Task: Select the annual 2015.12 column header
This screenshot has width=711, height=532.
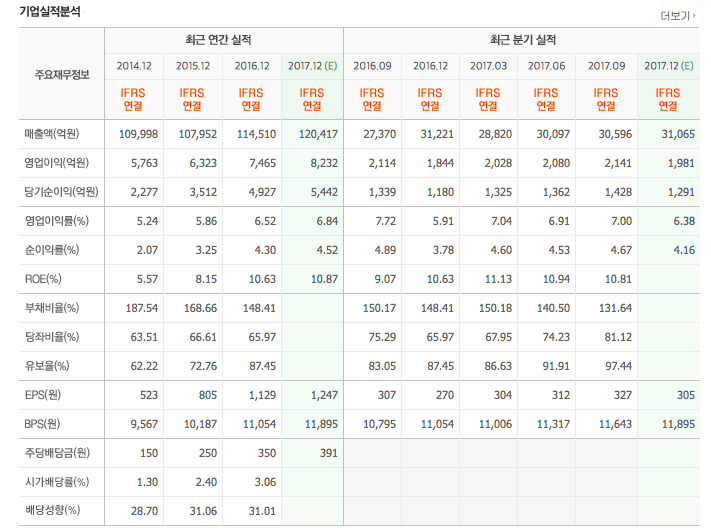Action: pyautogui.click(x=193, y=66)
